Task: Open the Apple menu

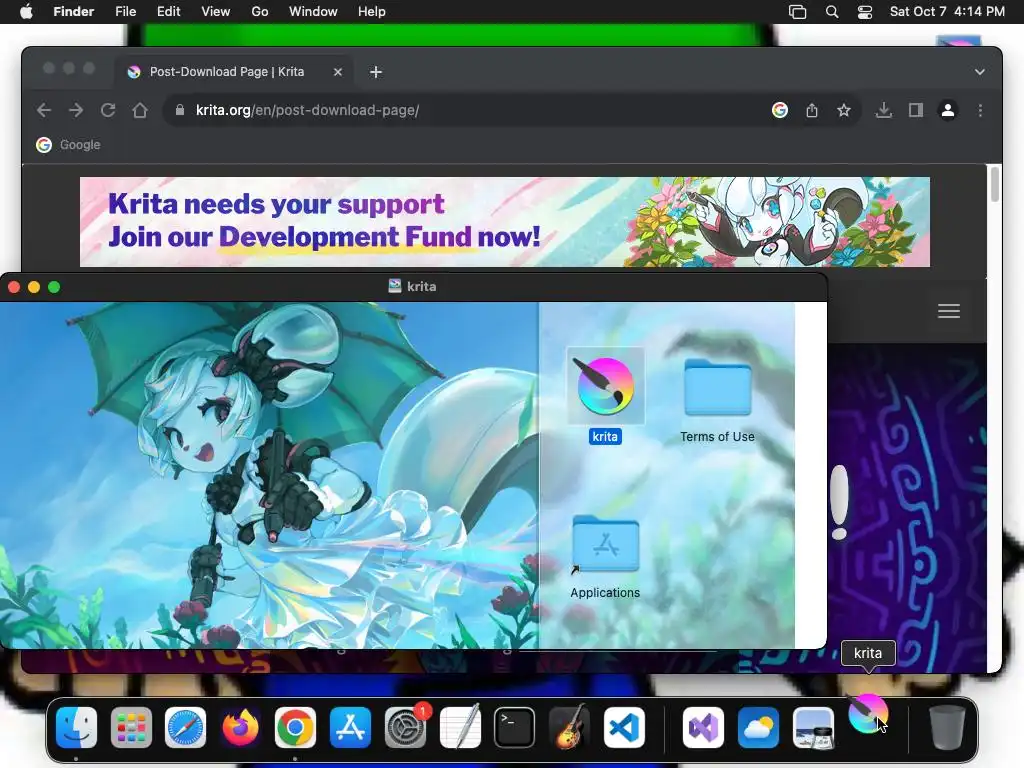Action: pyautogui.click(x=26, y=12)
